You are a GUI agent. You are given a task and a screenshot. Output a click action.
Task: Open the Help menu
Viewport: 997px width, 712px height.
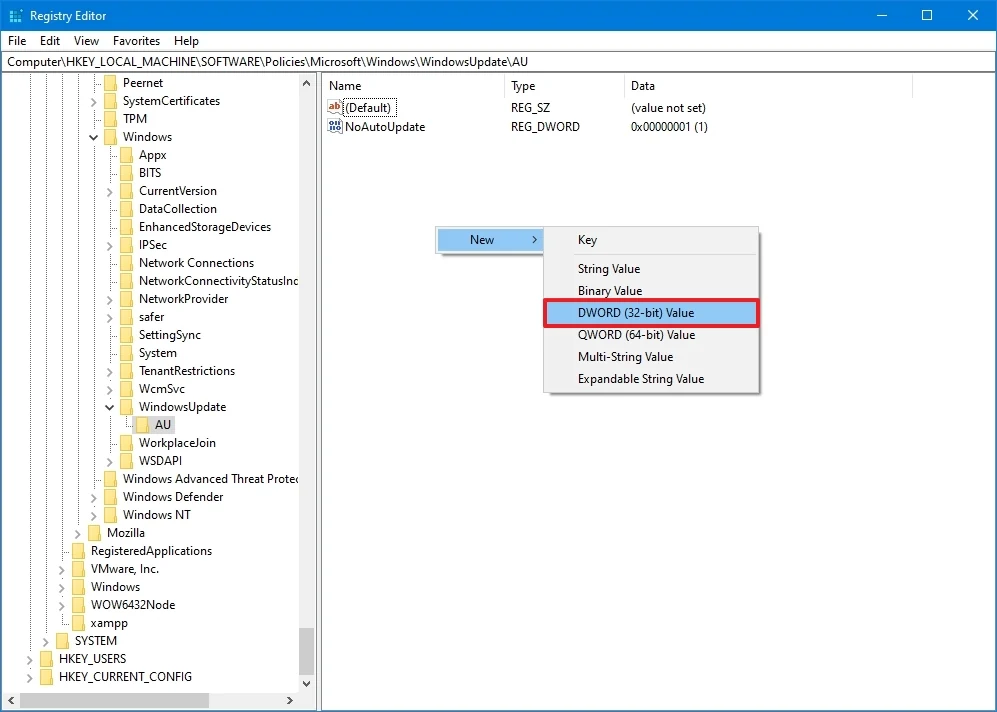(x=186, y=41)
